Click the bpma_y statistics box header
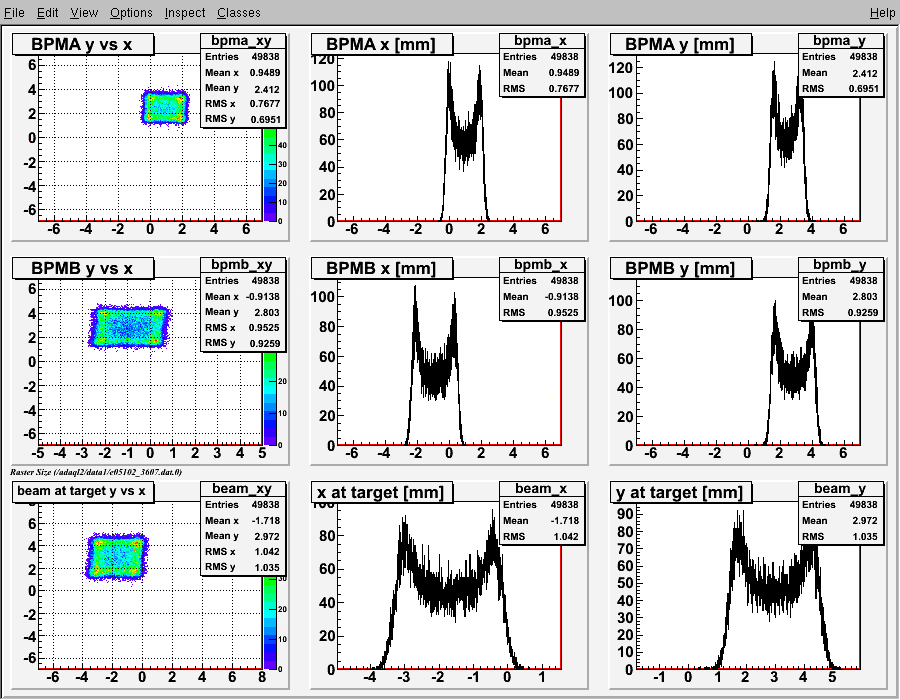 tap(840, 41)
